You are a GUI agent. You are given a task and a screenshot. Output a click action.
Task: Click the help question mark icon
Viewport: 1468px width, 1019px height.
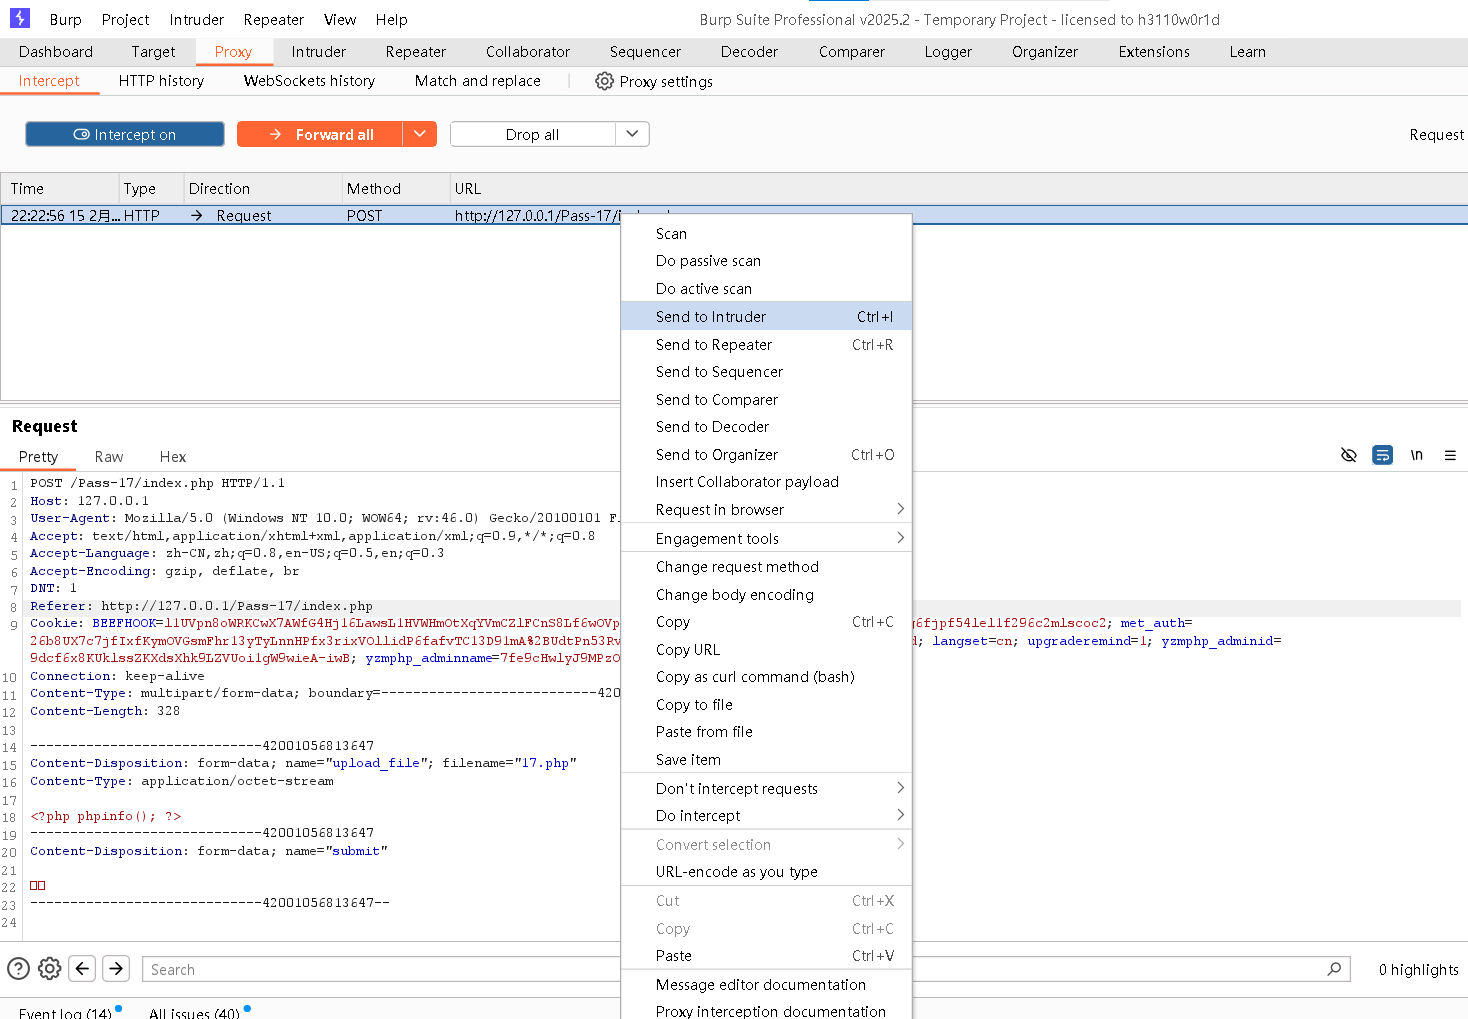(x=18, y=968)
